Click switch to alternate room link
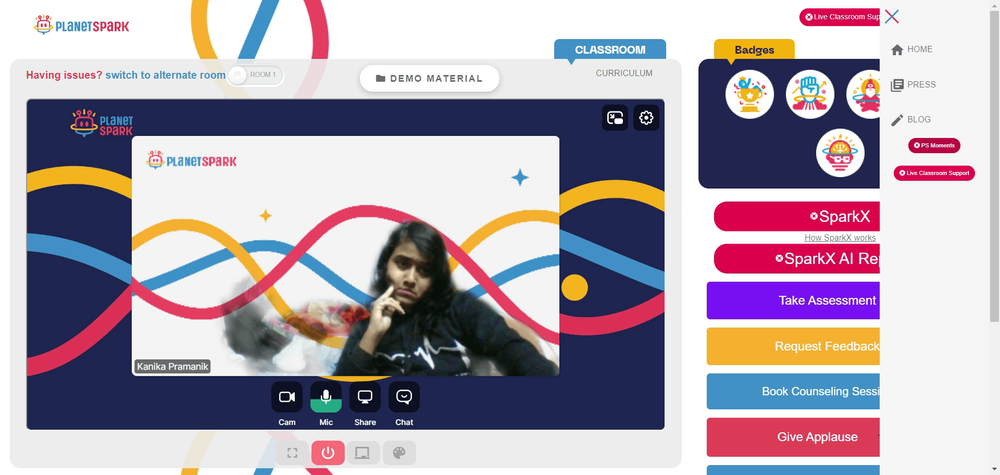 [165, 75]
